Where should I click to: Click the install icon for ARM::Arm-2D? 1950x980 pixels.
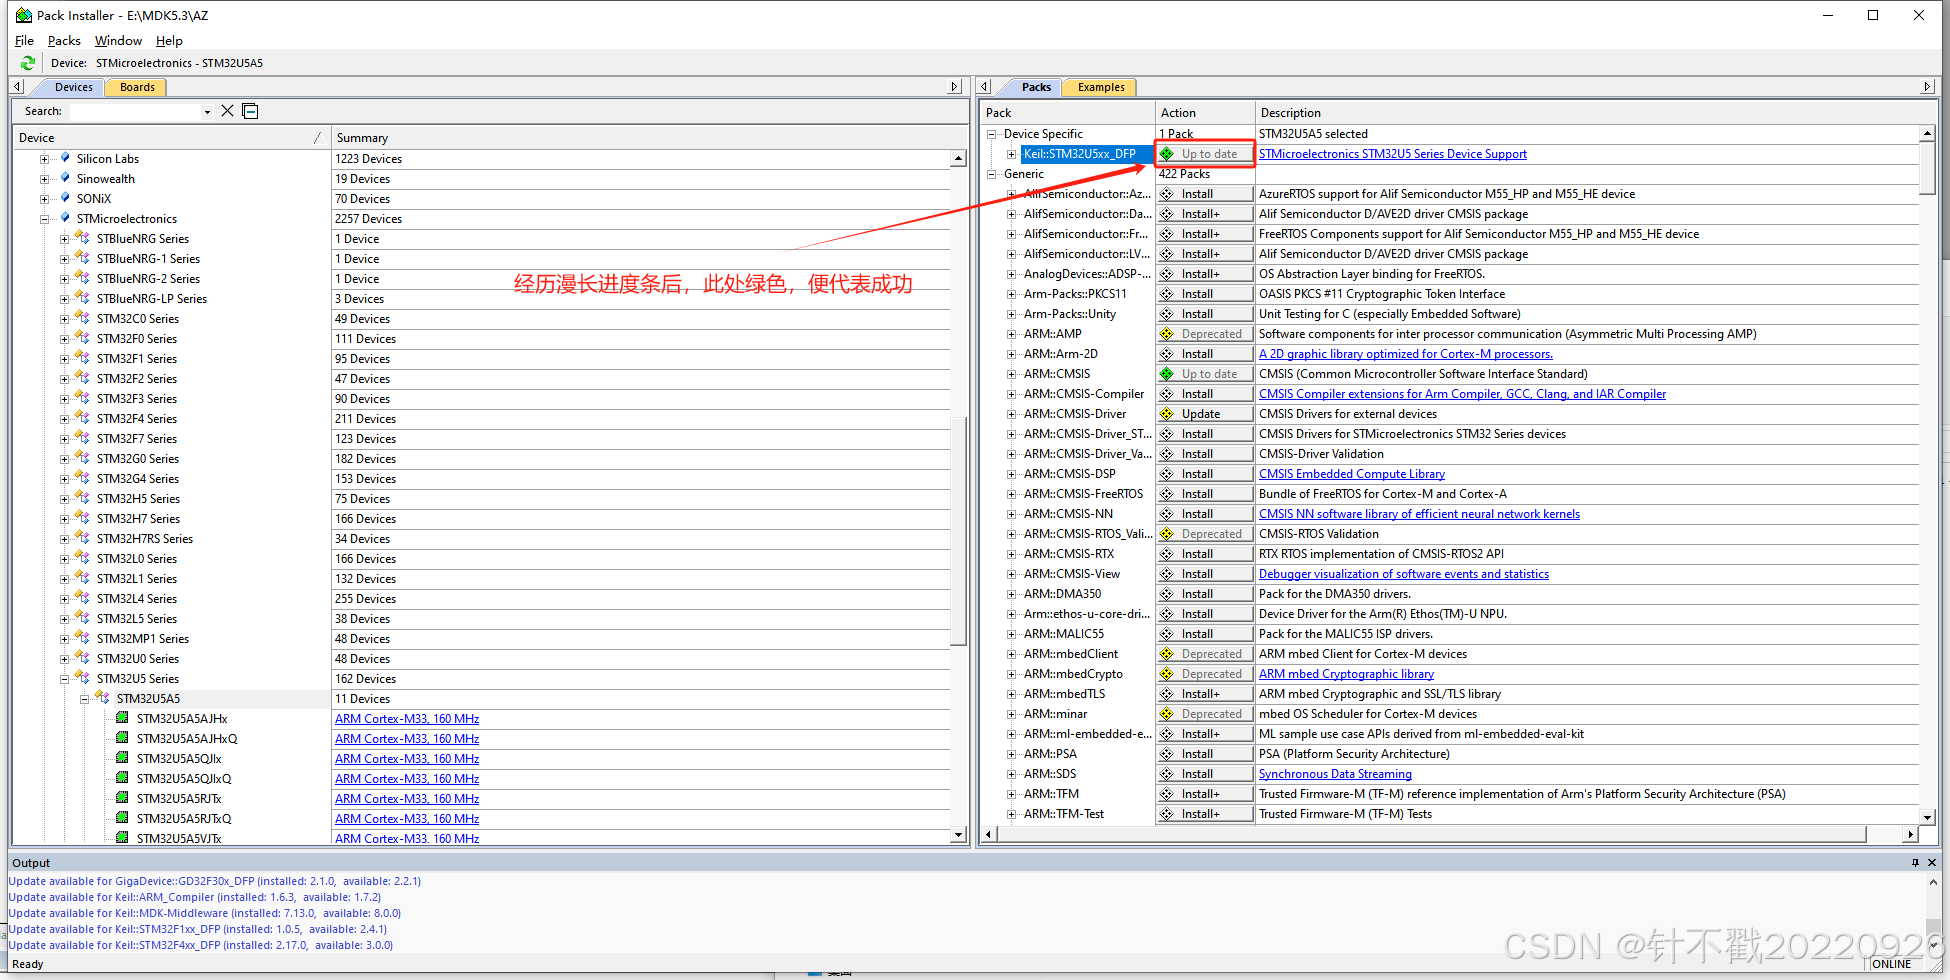1167,354
